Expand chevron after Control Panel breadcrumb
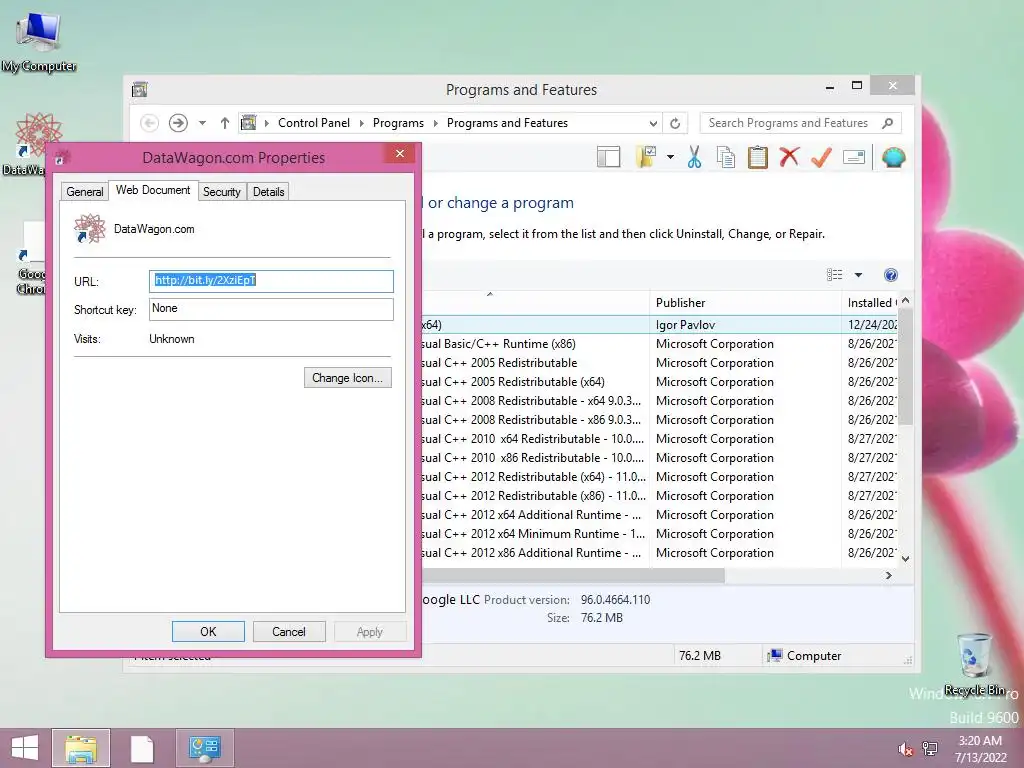The width and height of the screenshot is (1024, 768). pyautogui.click(x=362, y=123)
